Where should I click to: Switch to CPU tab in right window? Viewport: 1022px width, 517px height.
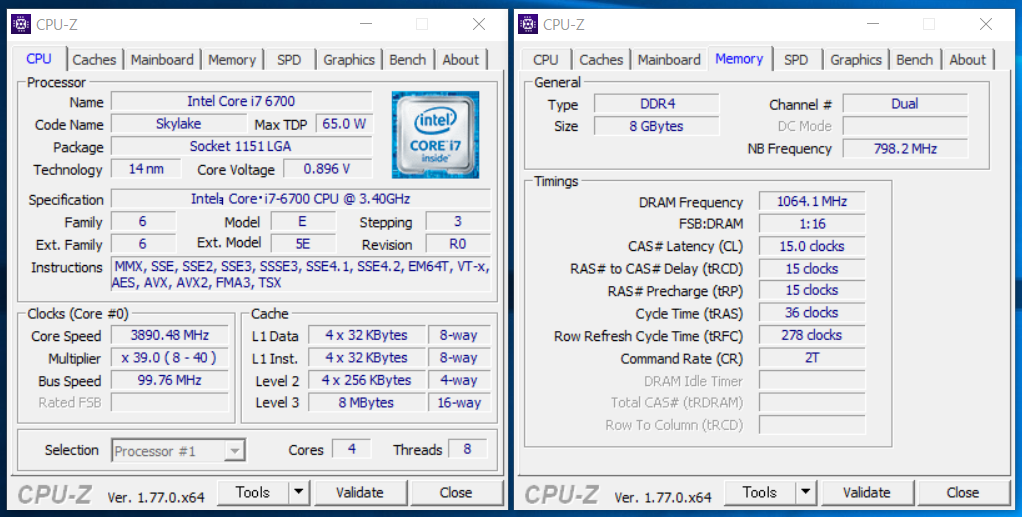point(545,59)
